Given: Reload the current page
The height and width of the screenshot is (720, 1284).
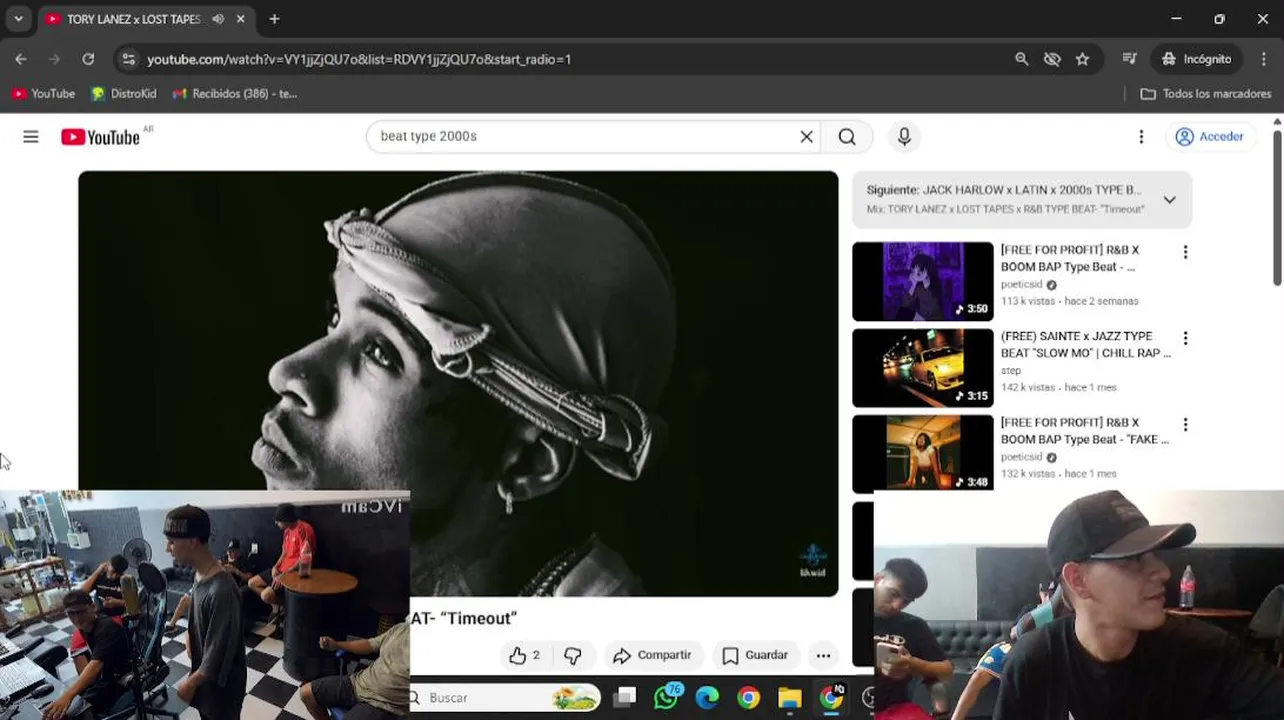Looking at the screenshot, I should click(88, 59).
